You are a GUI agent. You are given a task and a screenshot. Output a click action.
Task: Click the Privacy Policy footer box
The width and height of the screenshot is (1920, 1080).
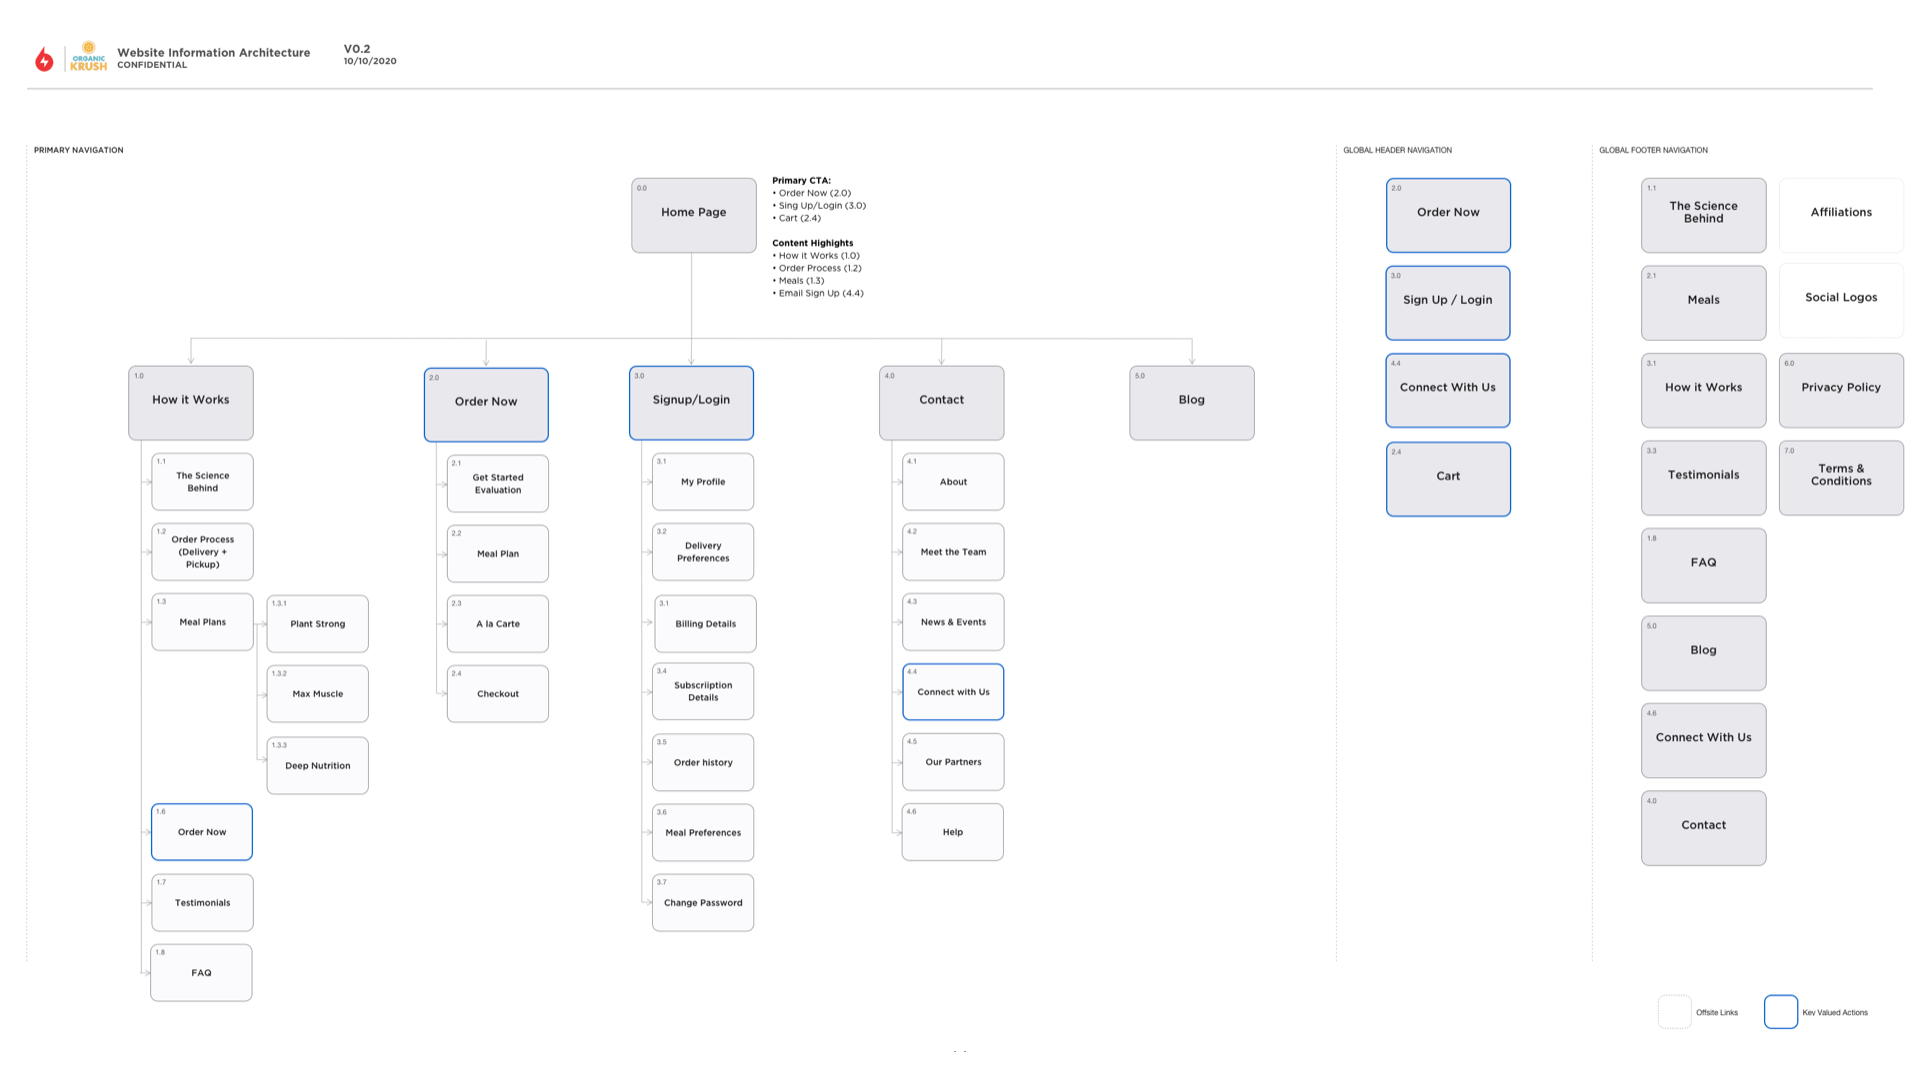click(1841, 390)
